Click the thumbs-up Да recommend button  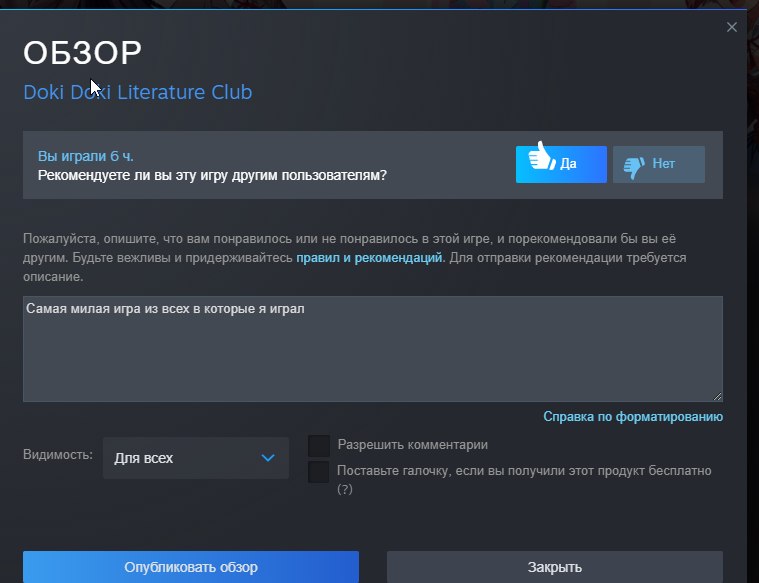(x=561, y=164)
